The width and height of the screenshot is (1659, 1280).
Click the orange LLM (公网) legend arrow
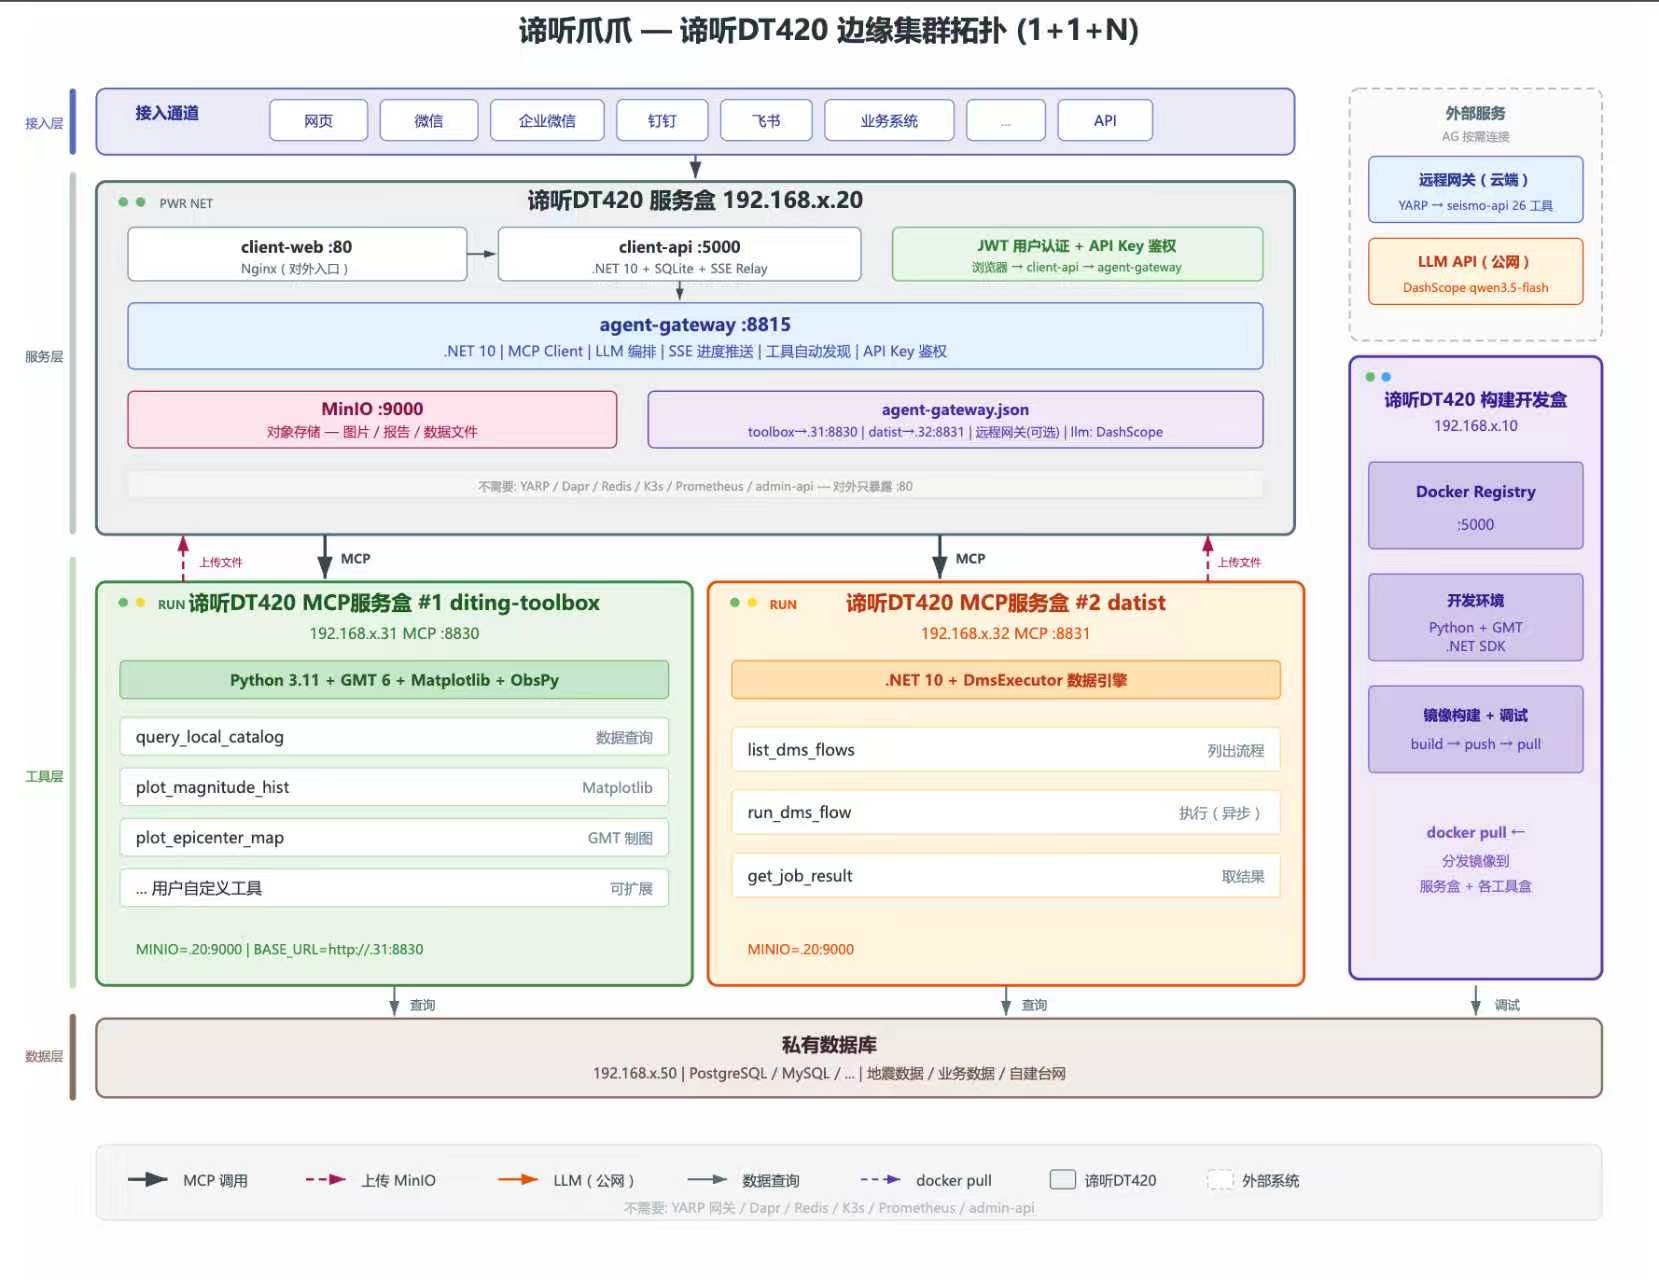(x=518, y=1179)
